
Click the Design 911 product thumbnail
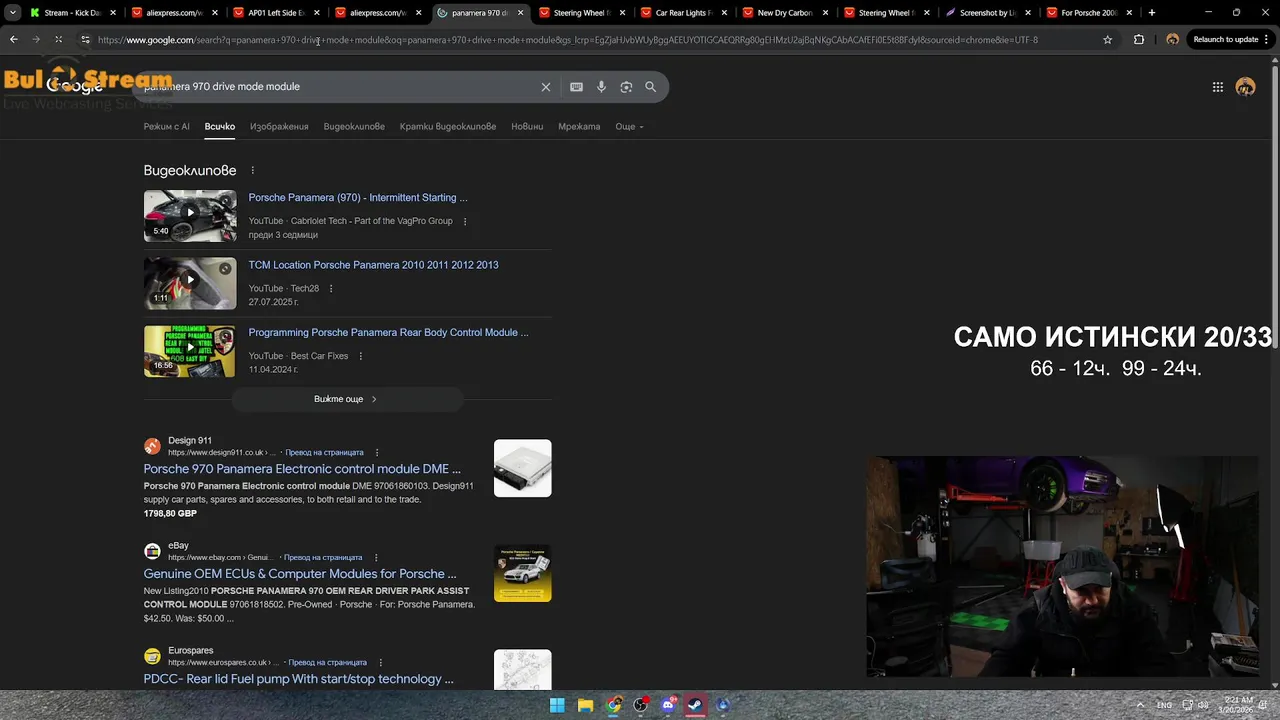pos(522,468)
